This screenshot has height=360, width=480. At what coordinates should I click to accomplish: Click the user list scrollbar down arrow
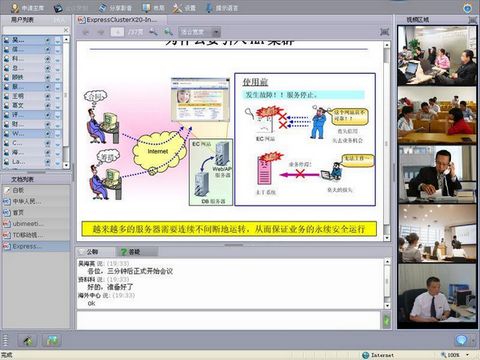(66, 165)
